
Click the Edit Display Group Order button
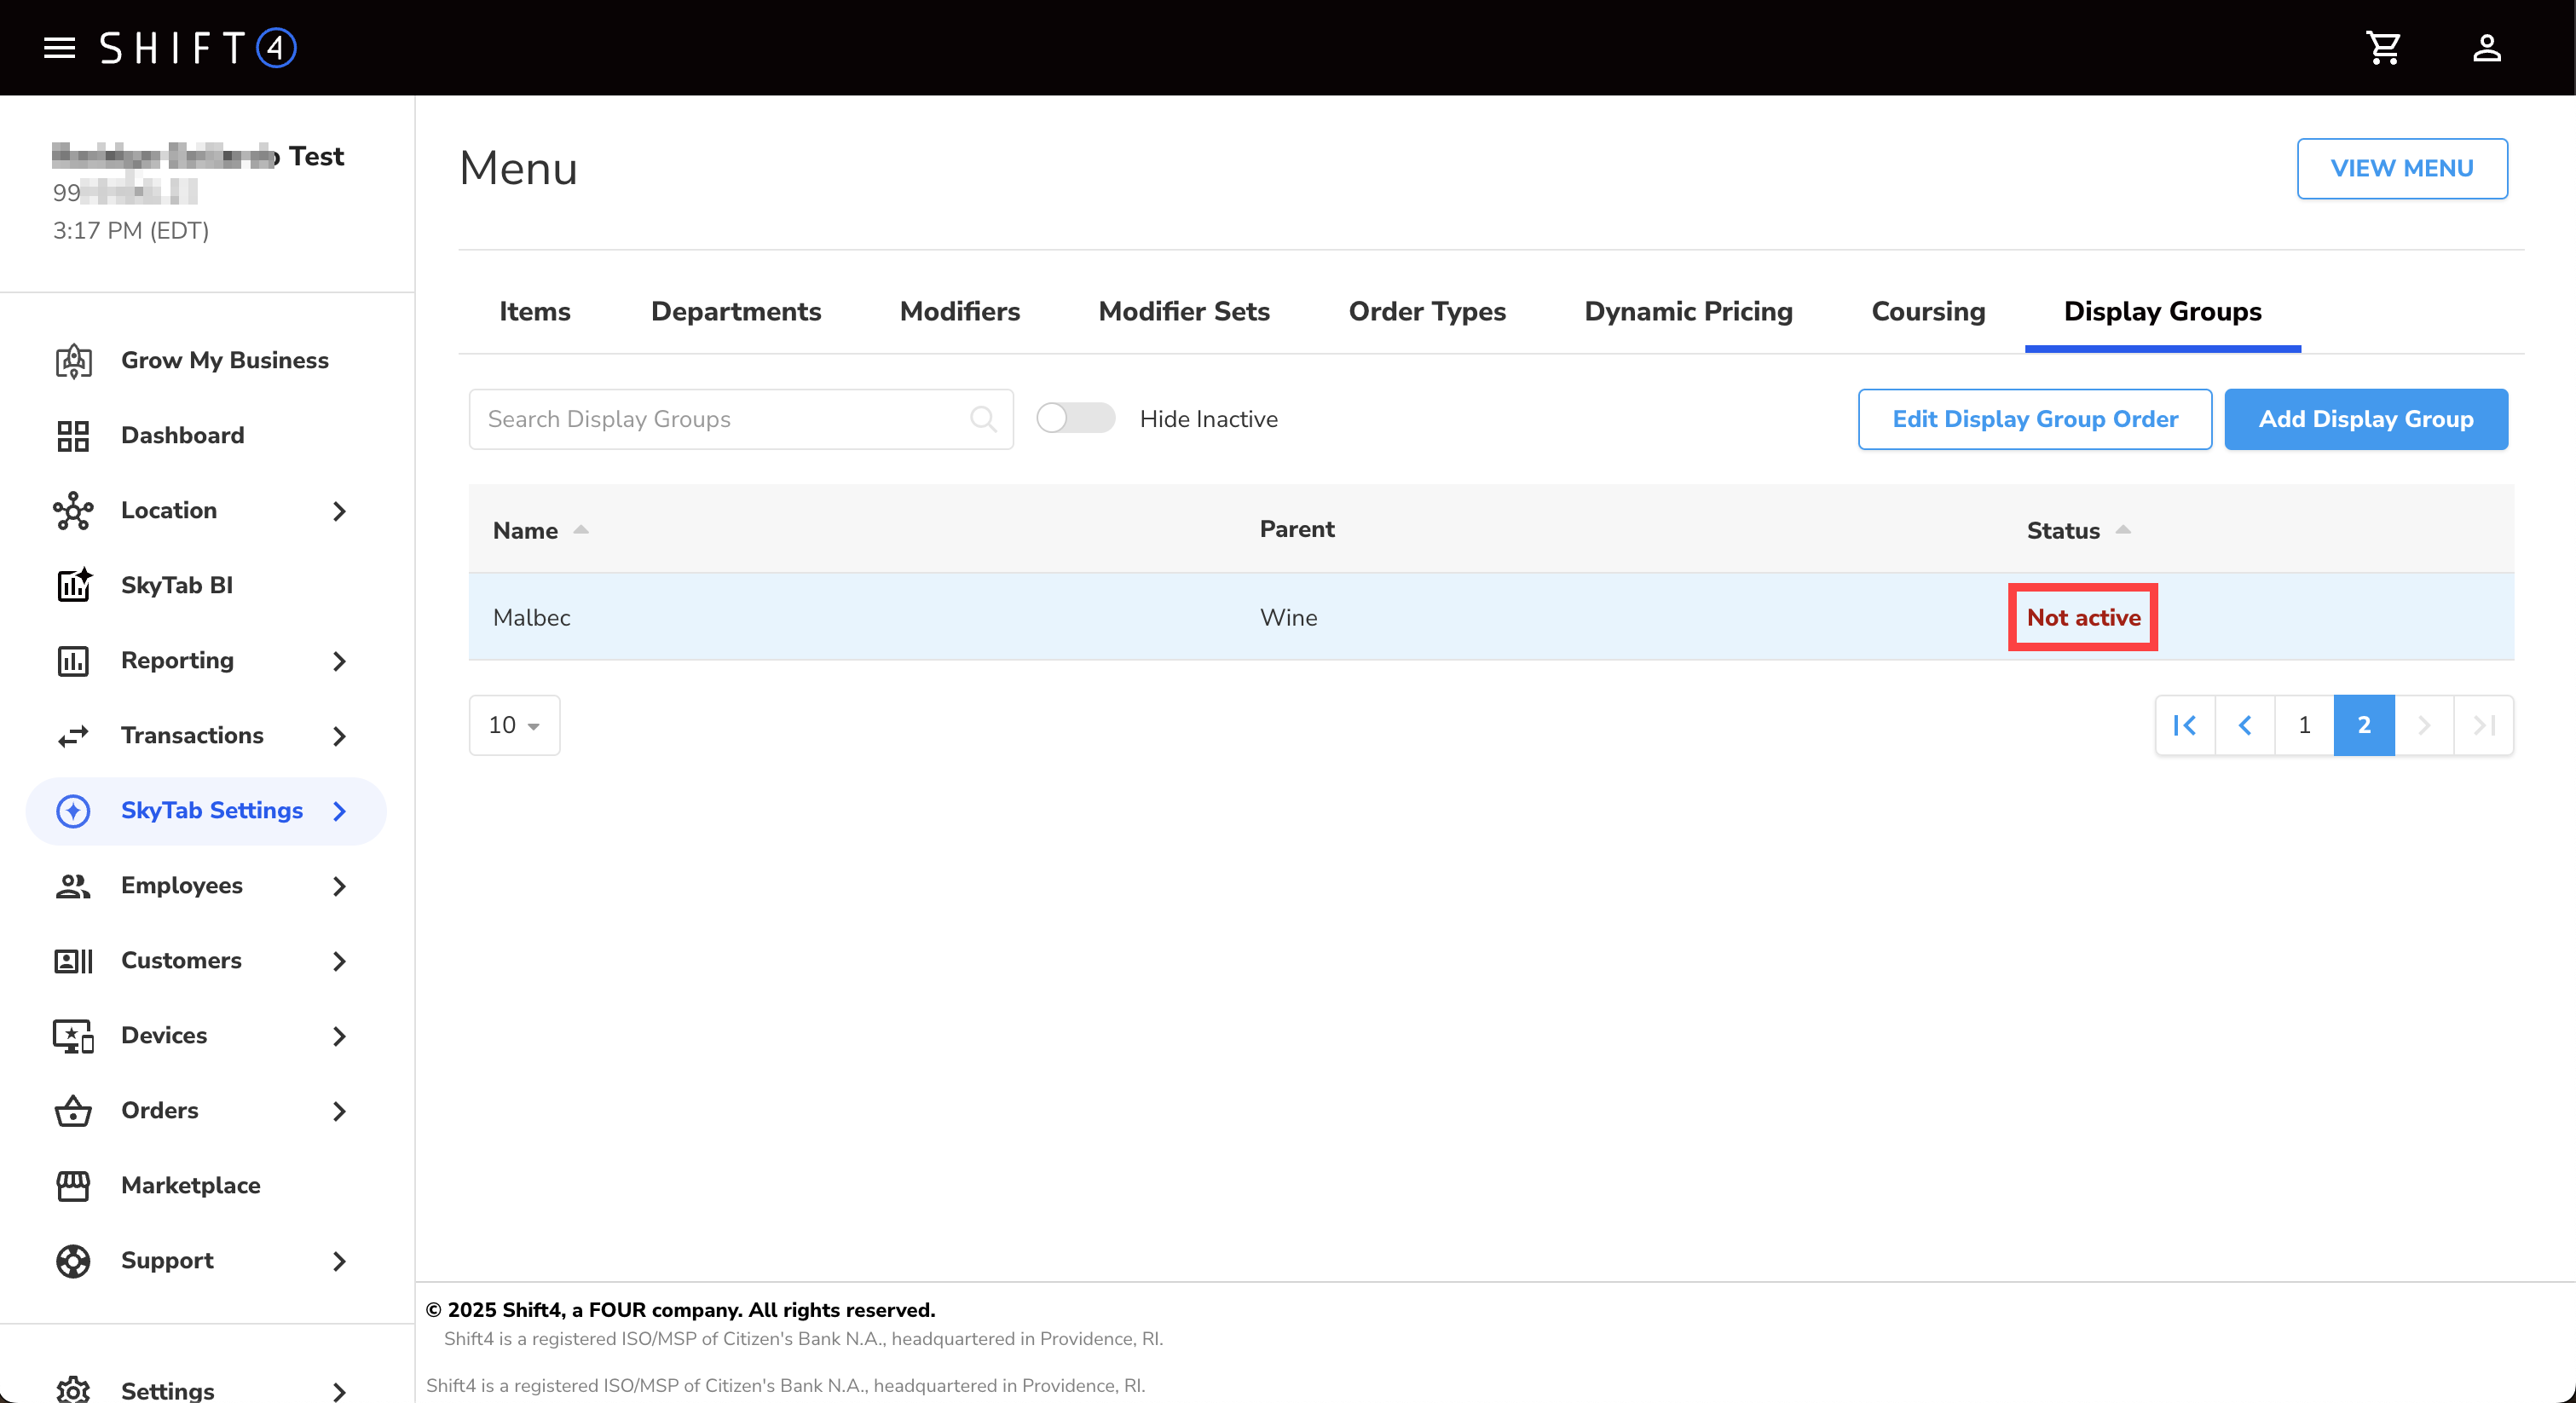pos(2034,419)
